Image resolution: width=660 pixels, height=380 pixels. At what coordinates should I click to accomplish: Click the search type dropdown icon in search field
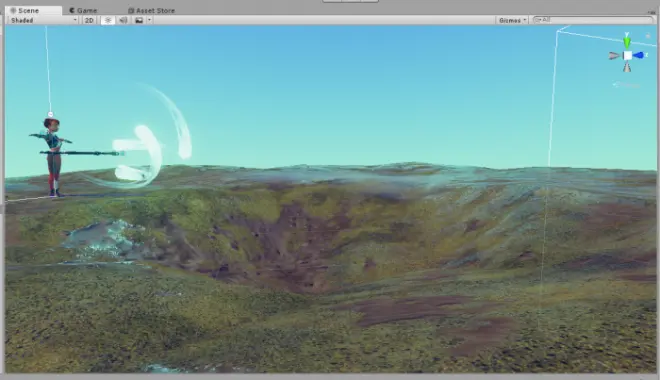[x=538, y=20]
